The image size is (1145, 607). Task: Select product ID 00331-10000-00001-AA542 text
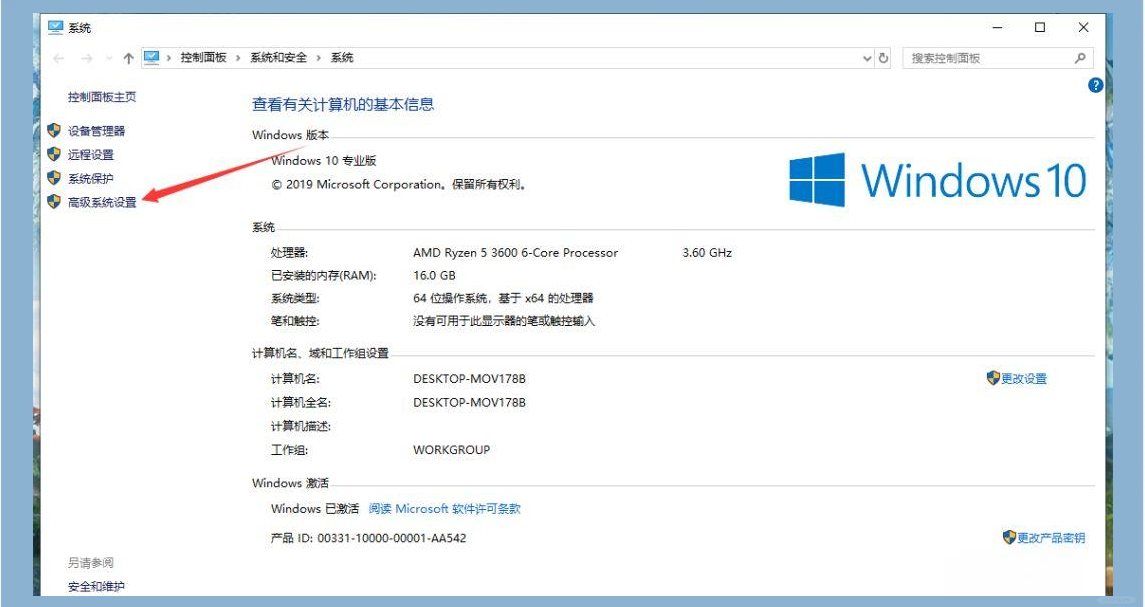point(391,538)
